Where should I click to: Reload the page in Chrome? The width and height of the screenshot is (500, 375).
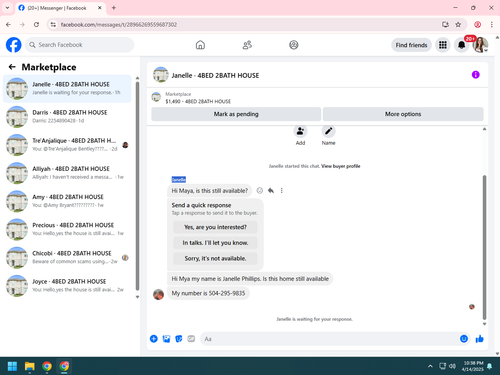click(x=36, y=24)
